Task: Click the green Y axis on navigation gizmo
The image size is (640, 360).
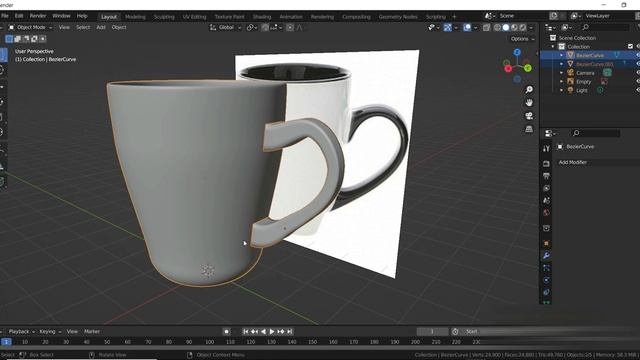Action: coord(527,68)
